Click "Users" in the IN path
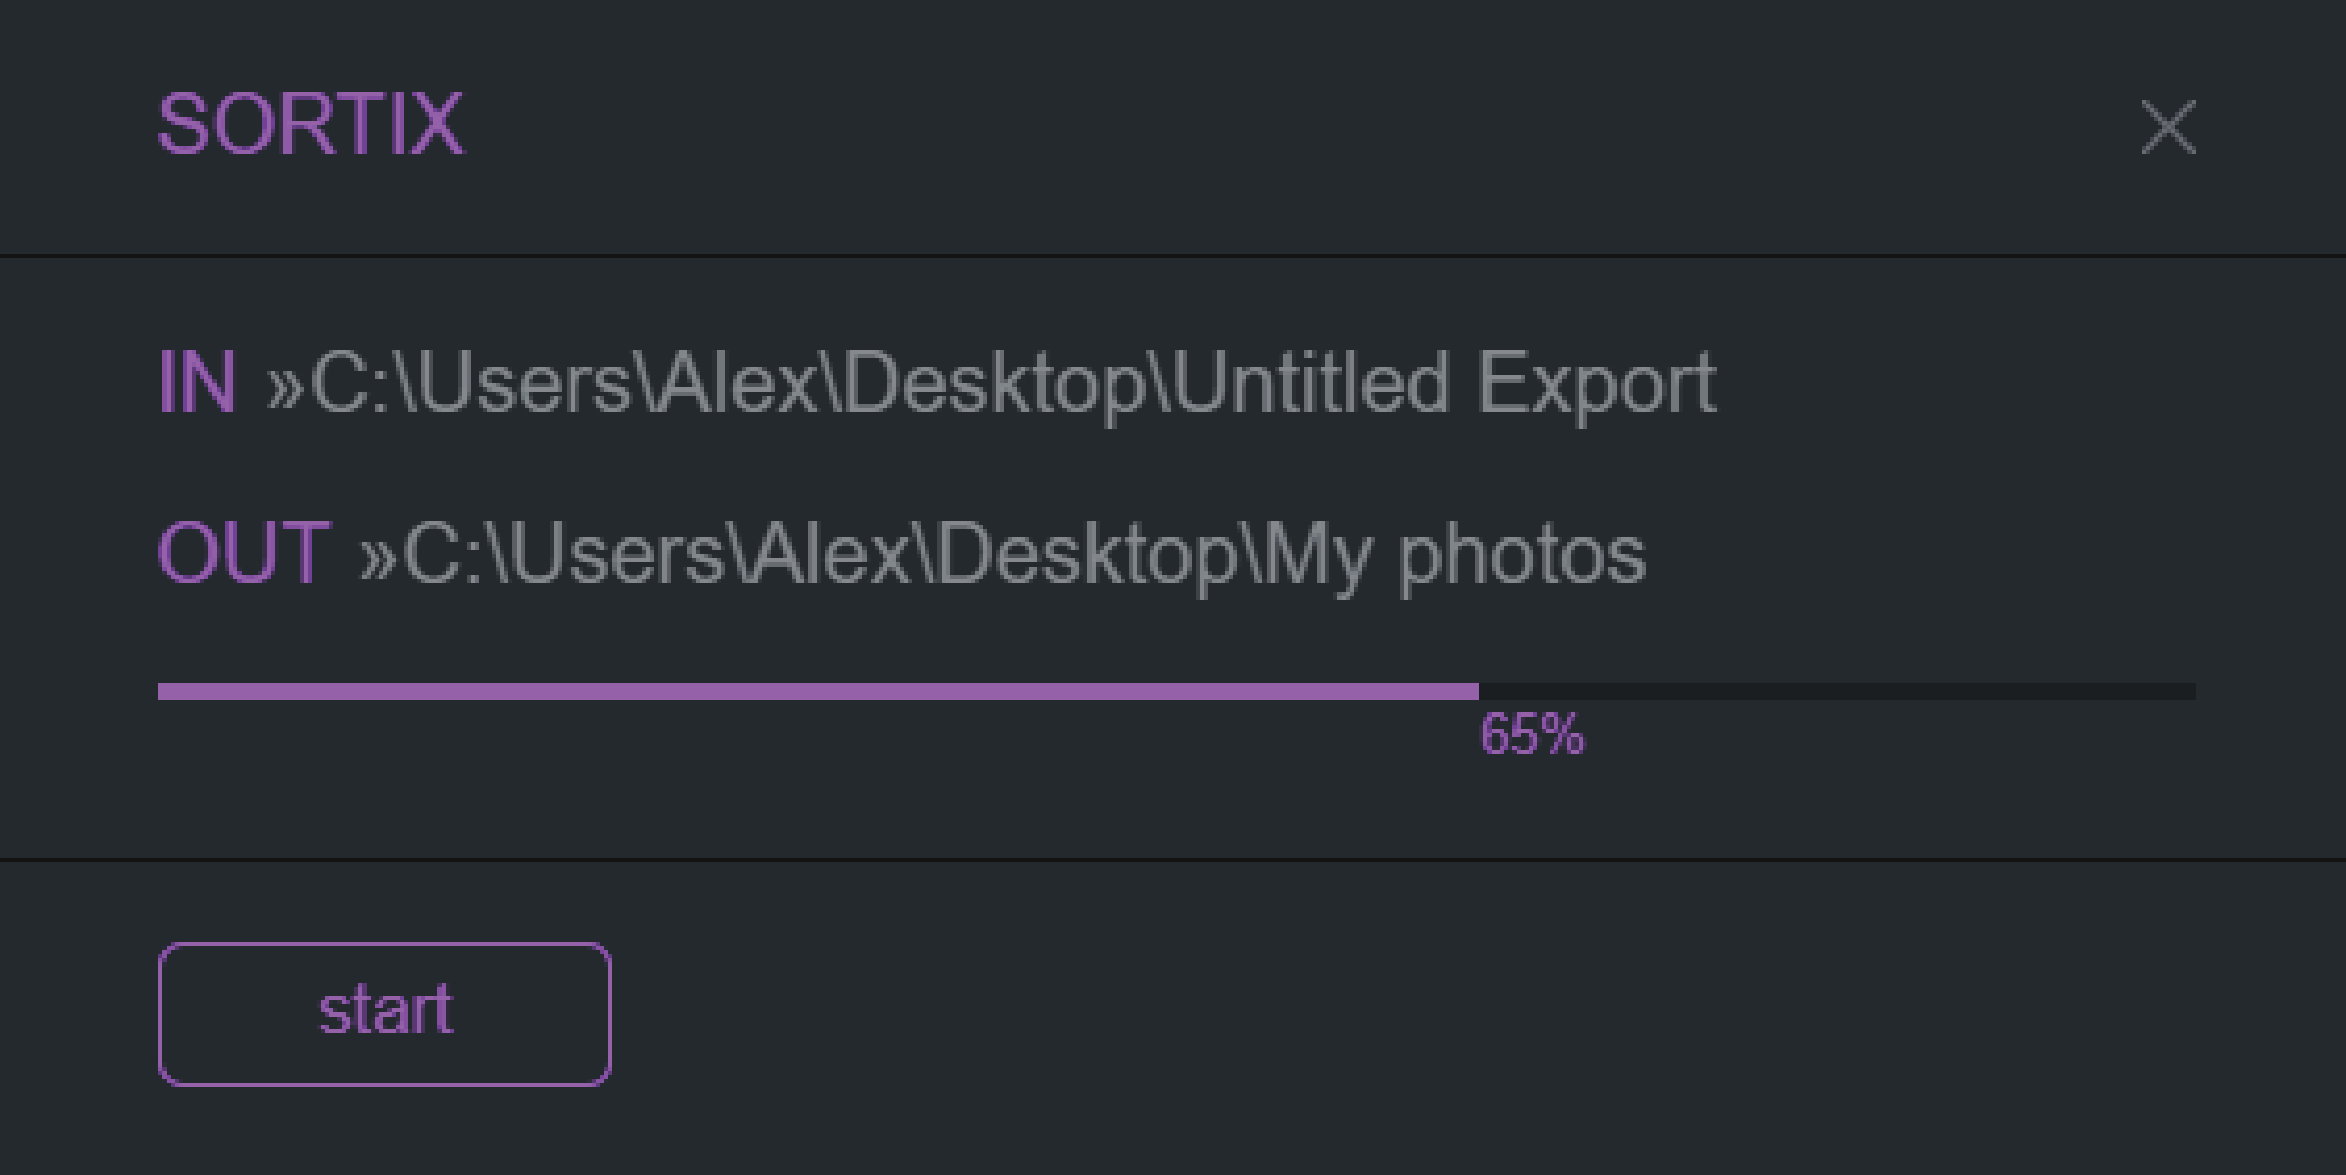Viewport: 2346px width, 1175px height. pyautogui.click(x=525, y=383)
